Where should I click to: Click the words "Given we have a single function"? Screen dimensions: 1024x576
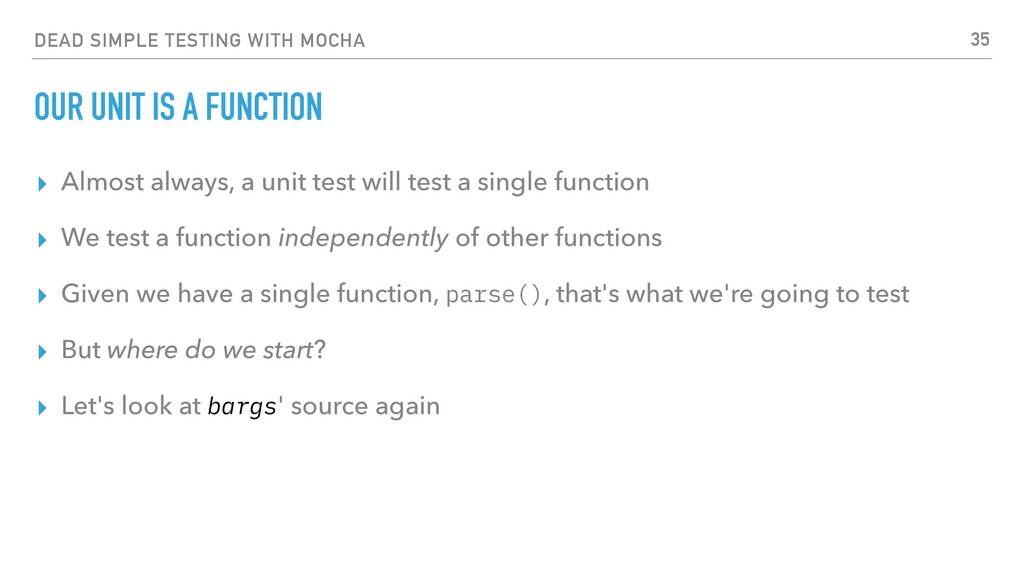pyautogui.click(x=248, y=295)
